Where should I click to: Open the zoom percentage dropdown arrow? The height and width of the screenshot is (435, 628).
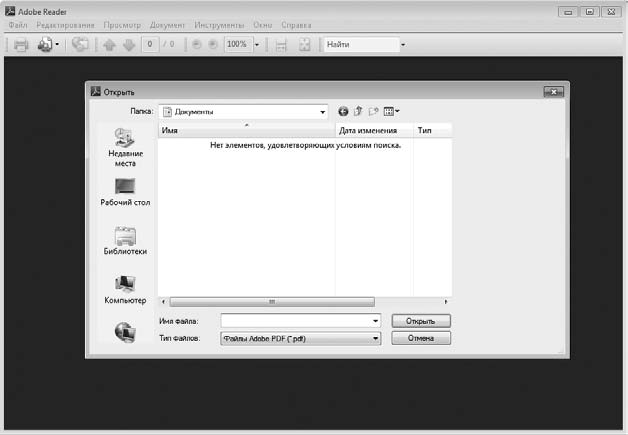(x=257, y=45)
